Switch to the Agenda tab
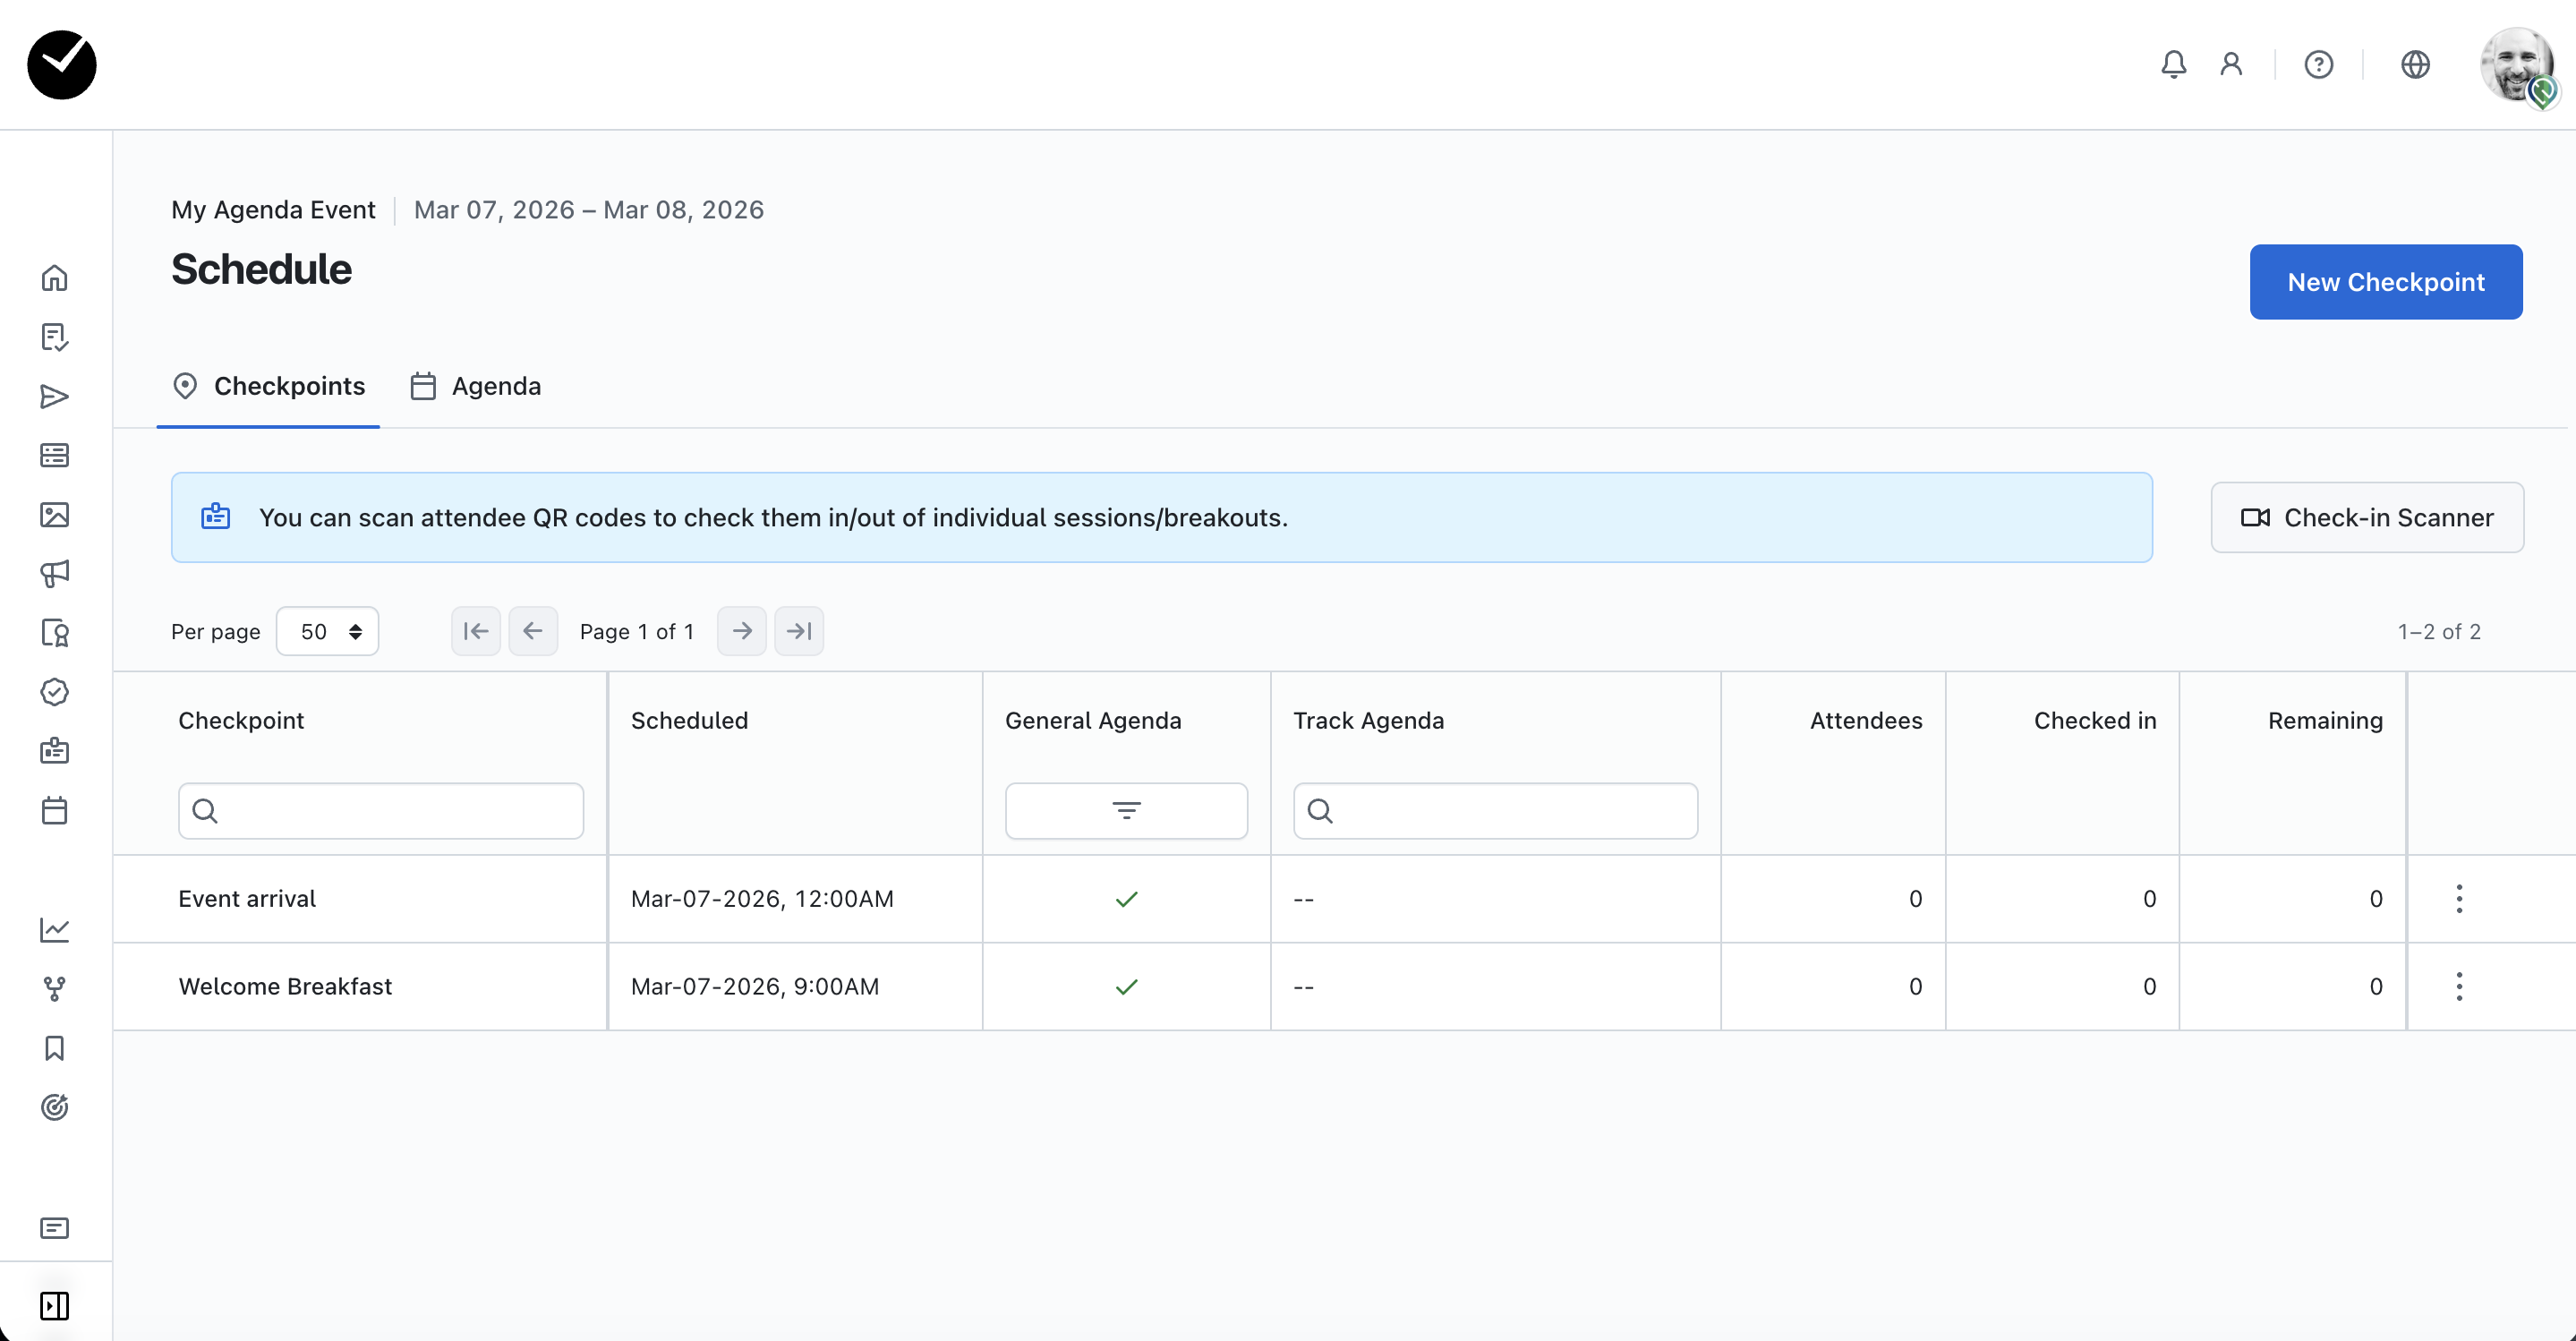Screen dimensions: 2576x1341 coord(476,386)
